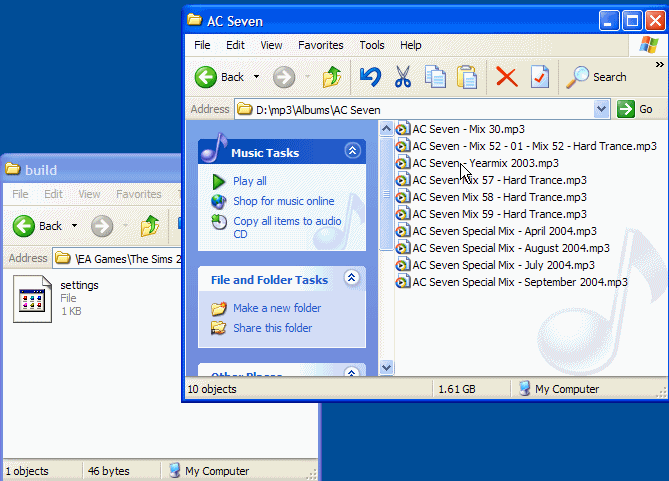Image resolution: width=669 pixels, height=481 pixels.
Task: Click the Paste clipboard icon
Action: (x=467, y=77)
